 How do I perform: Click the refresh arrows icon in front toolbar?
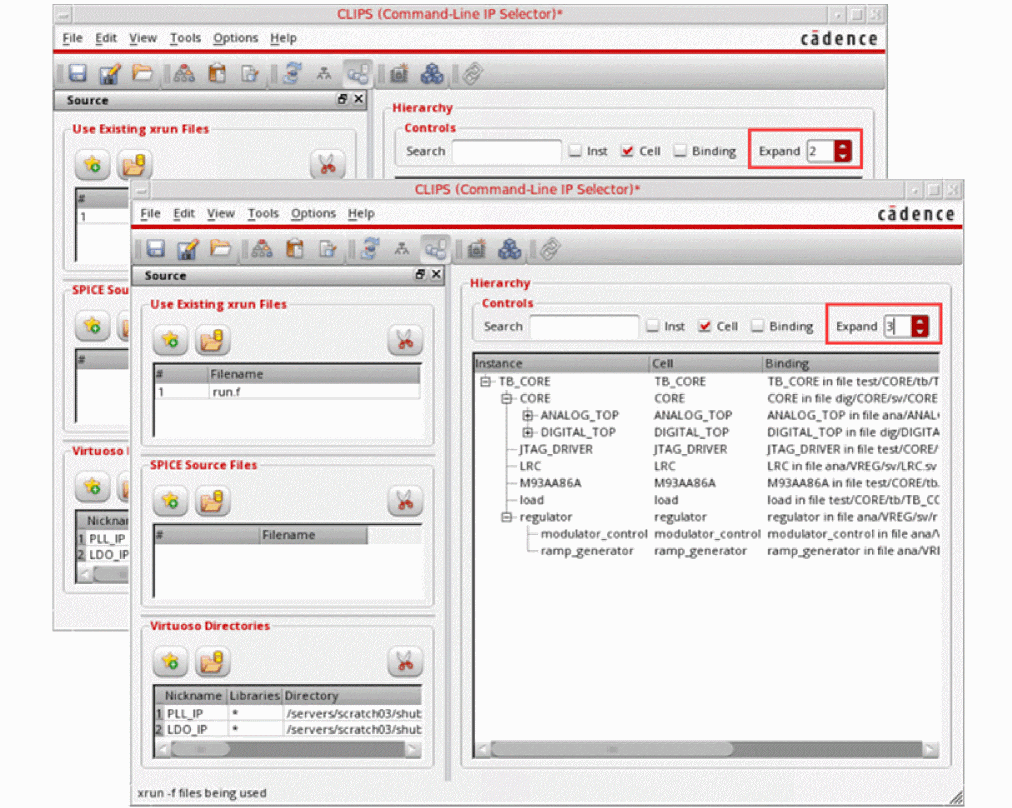coord(370,248)
